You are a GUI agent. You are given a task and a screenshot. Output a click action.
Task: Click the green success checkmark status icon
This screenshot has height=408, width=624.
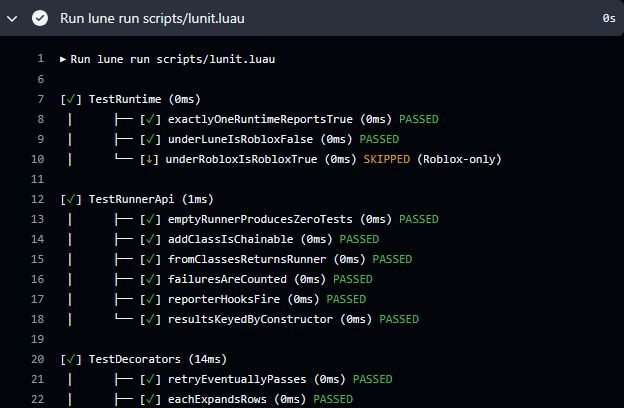[40, 18]
